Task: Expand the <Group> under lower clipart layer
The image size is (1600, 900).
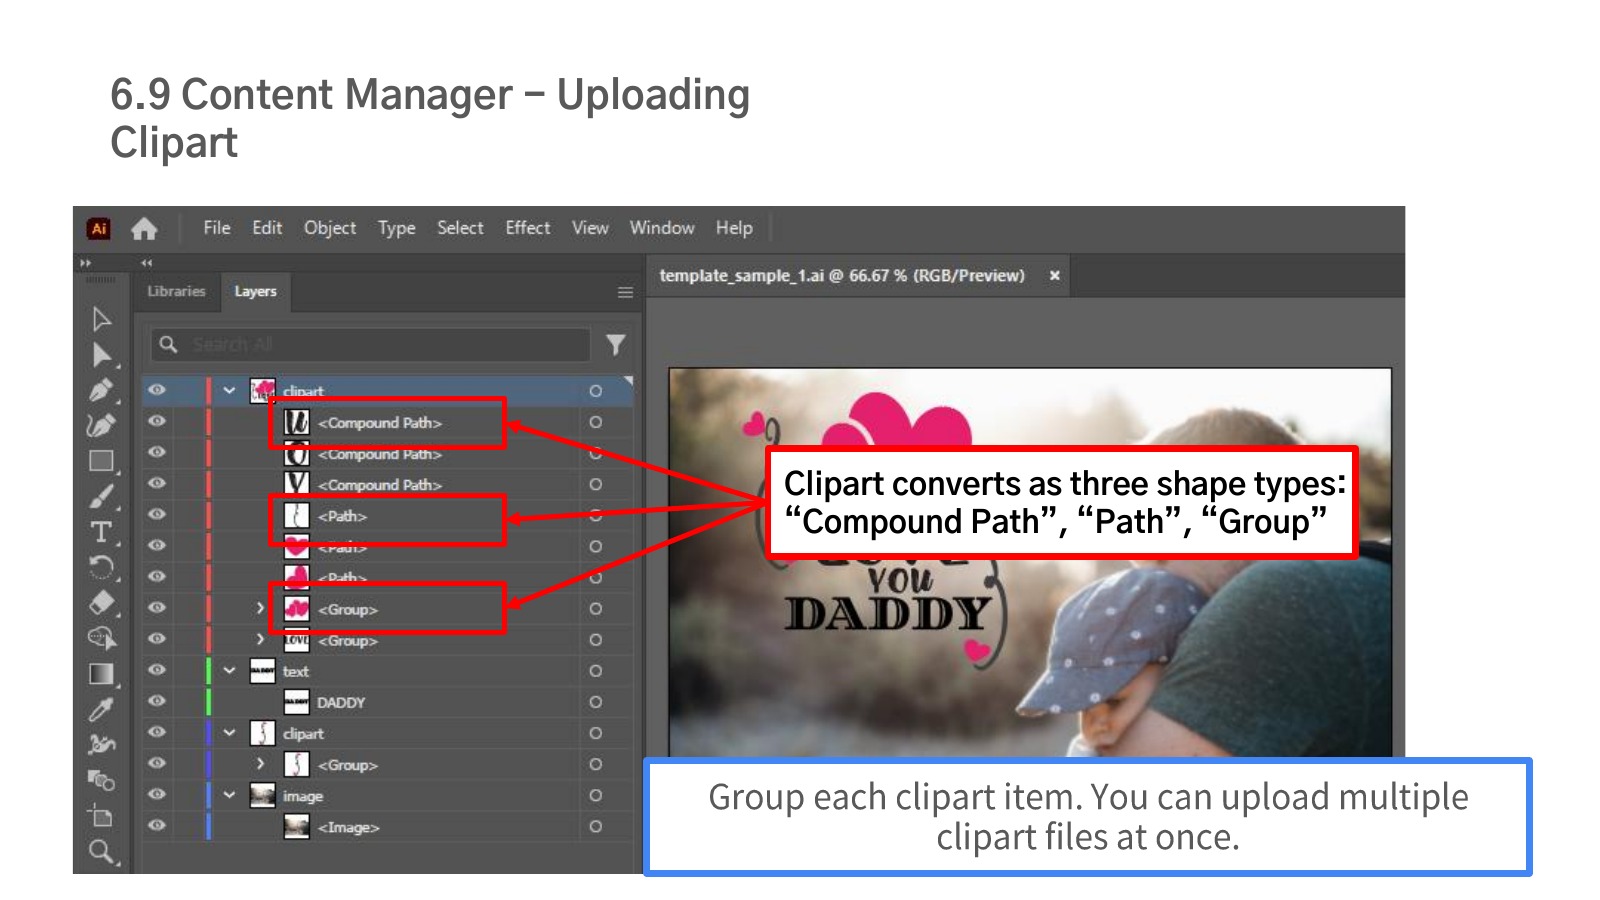Action: [x=260, y=764]
